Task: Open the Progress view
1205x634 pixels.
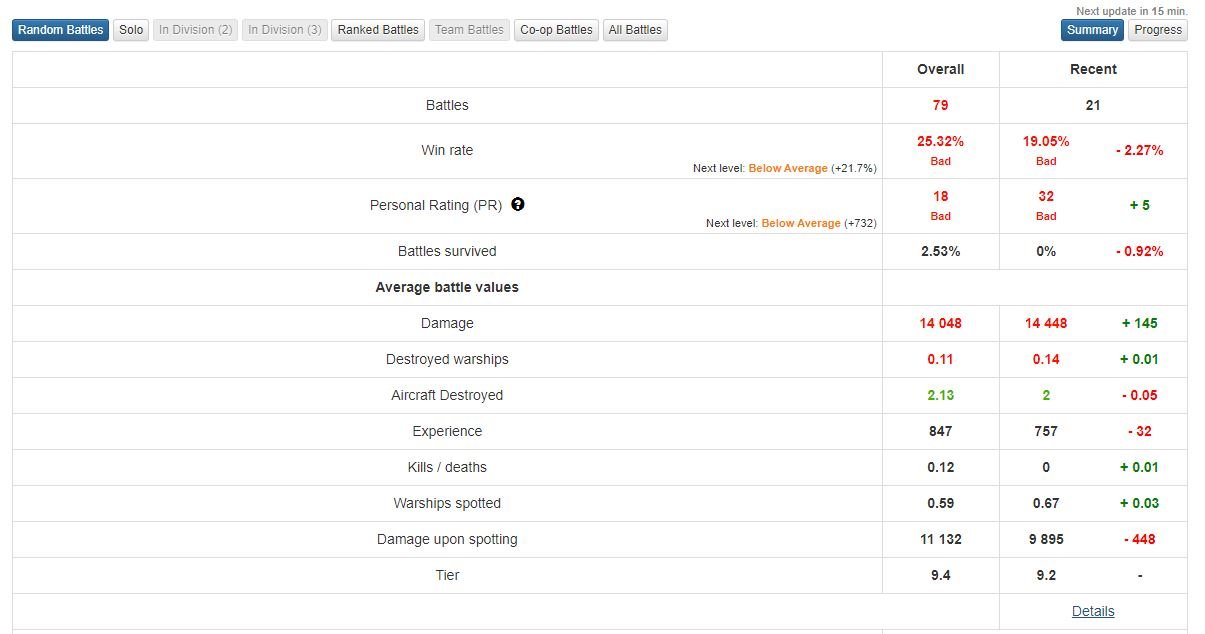Action: coord(1158,30)
